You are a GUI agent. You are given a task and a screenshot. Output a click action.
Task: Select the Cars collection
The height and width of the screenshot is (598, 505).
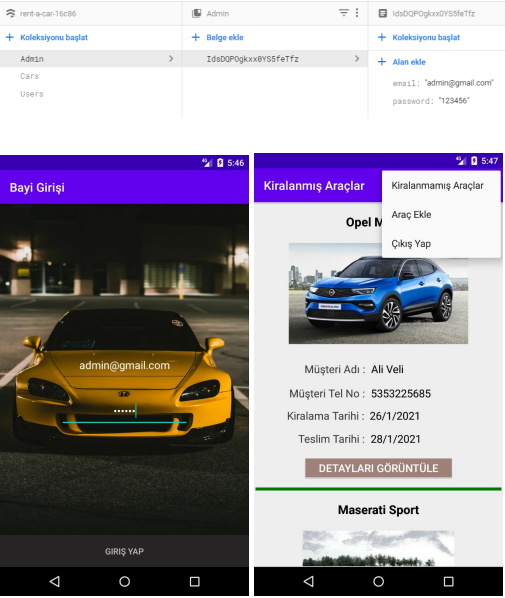30,76
